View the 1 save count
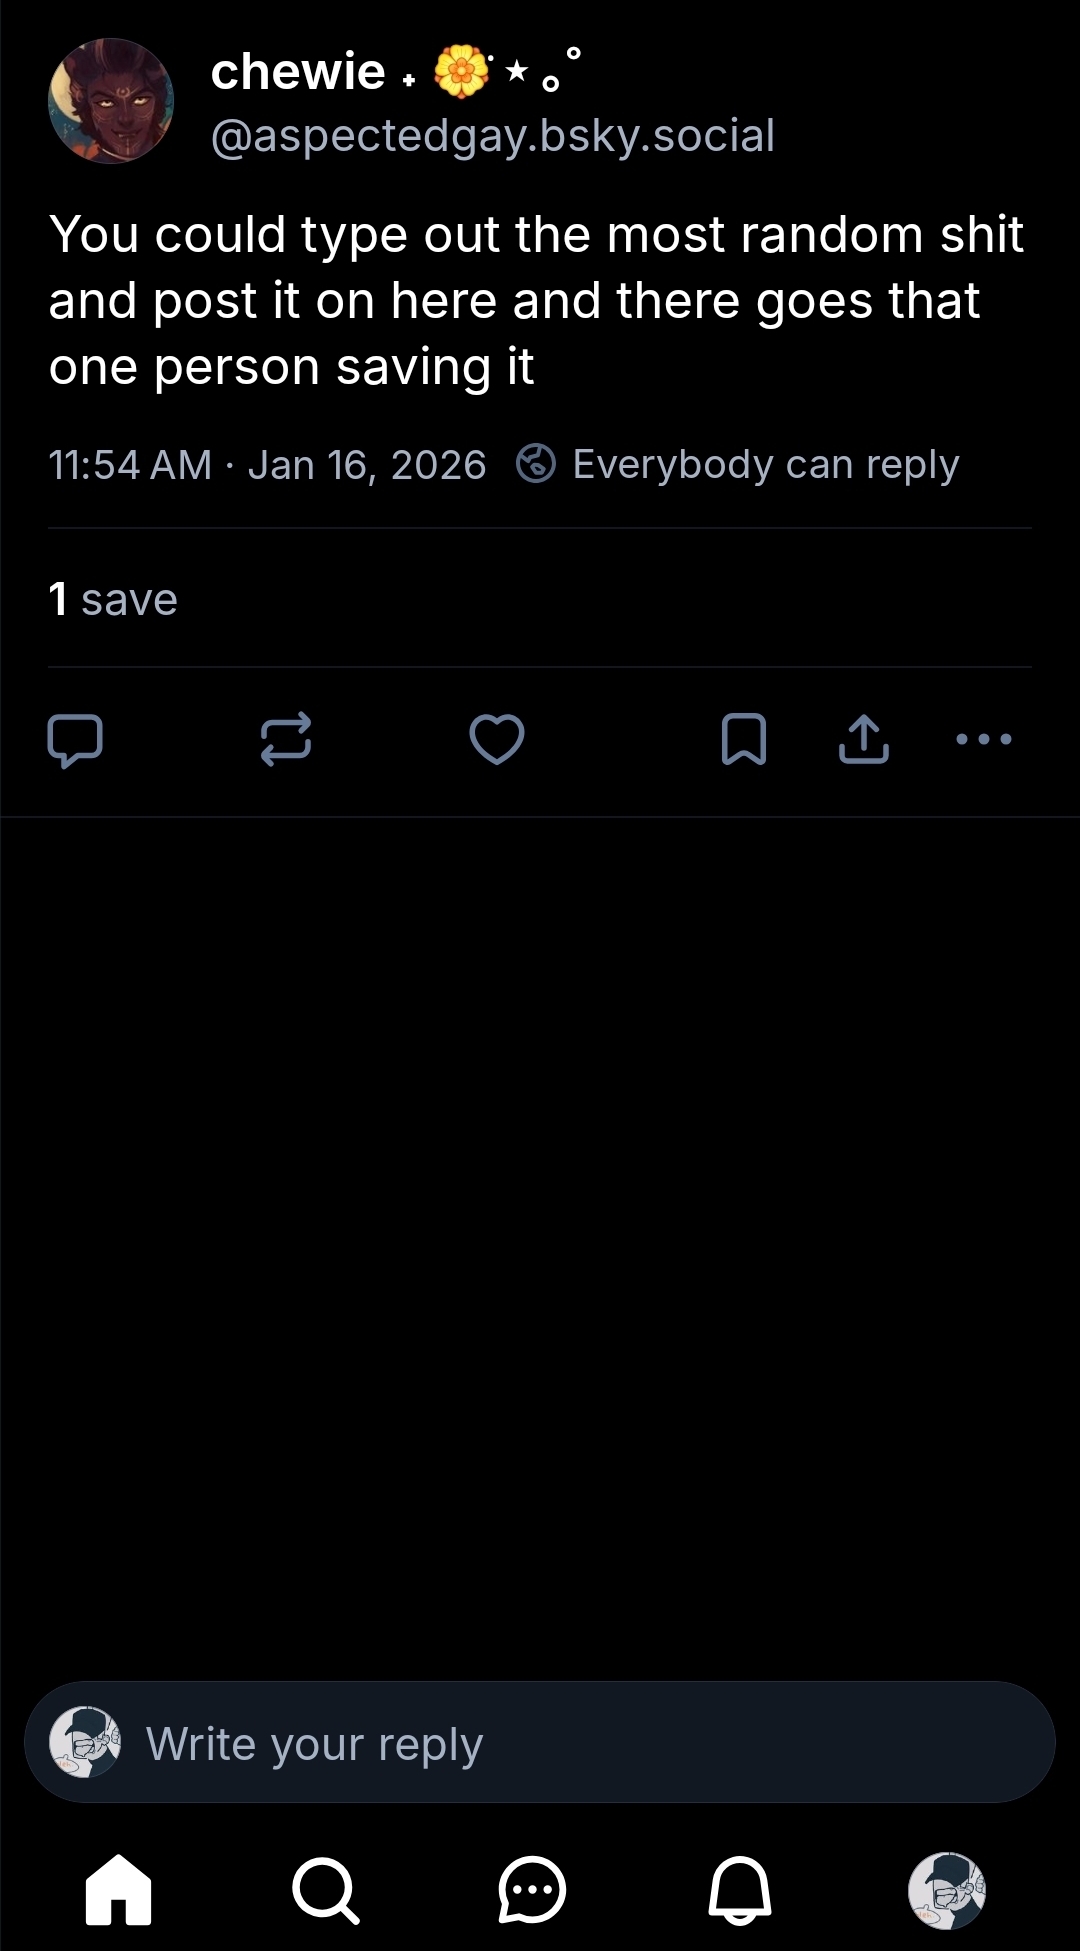The image size is (1080, 1951). coord(113,600)
